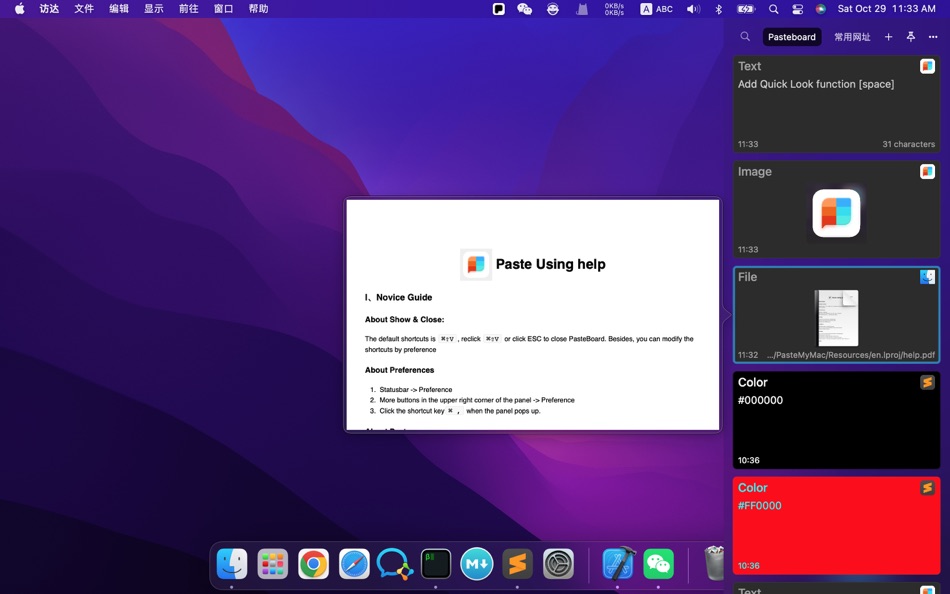Click Sublime icon on #FF0000 Color card
This screenshot has width=950, height=594.
click(x=927, y=488)
